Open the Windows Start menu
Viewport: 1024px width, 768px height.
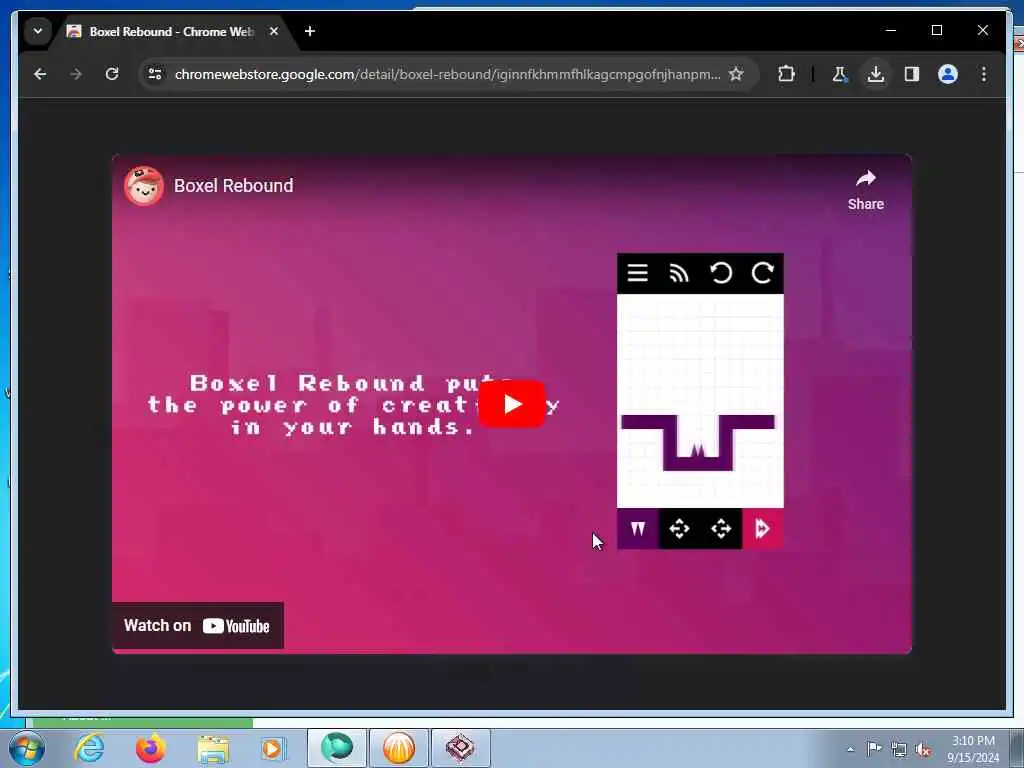point(27,748)
